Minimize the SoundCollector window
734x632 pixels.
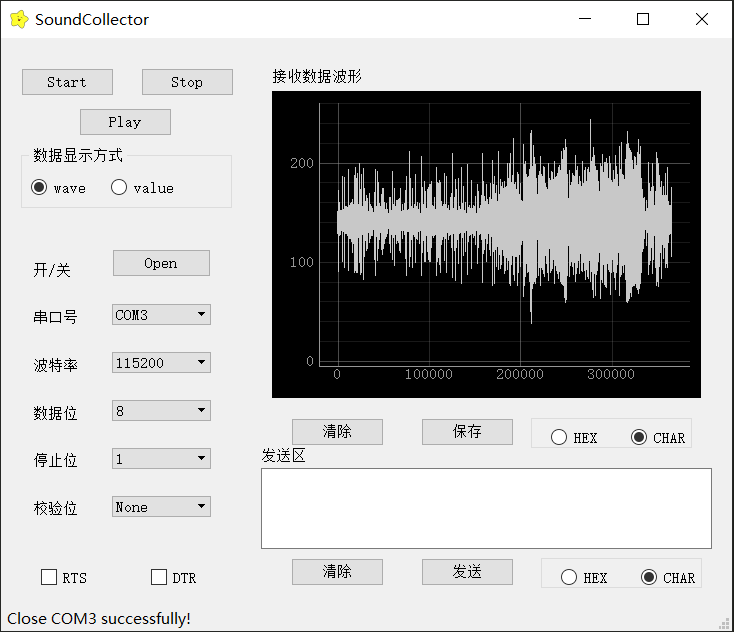click(585, 19)
